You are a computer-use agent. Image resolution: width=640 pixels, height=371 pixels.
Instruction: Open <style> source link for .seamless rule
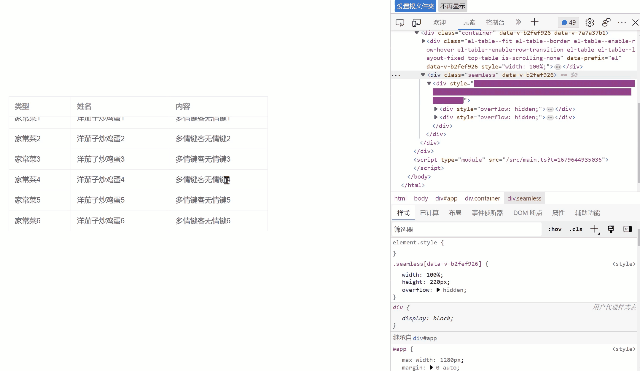click(x=623, y=264)
